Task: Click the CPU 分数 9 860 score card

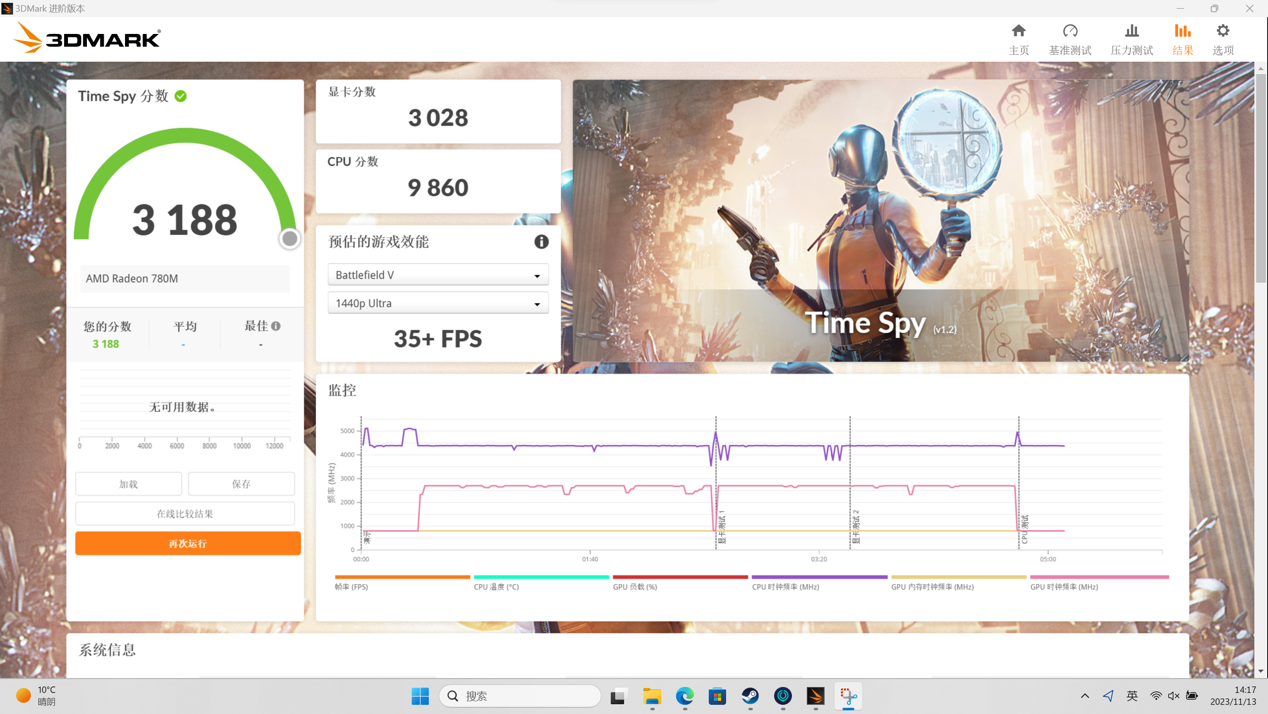Action: (438, 181)
